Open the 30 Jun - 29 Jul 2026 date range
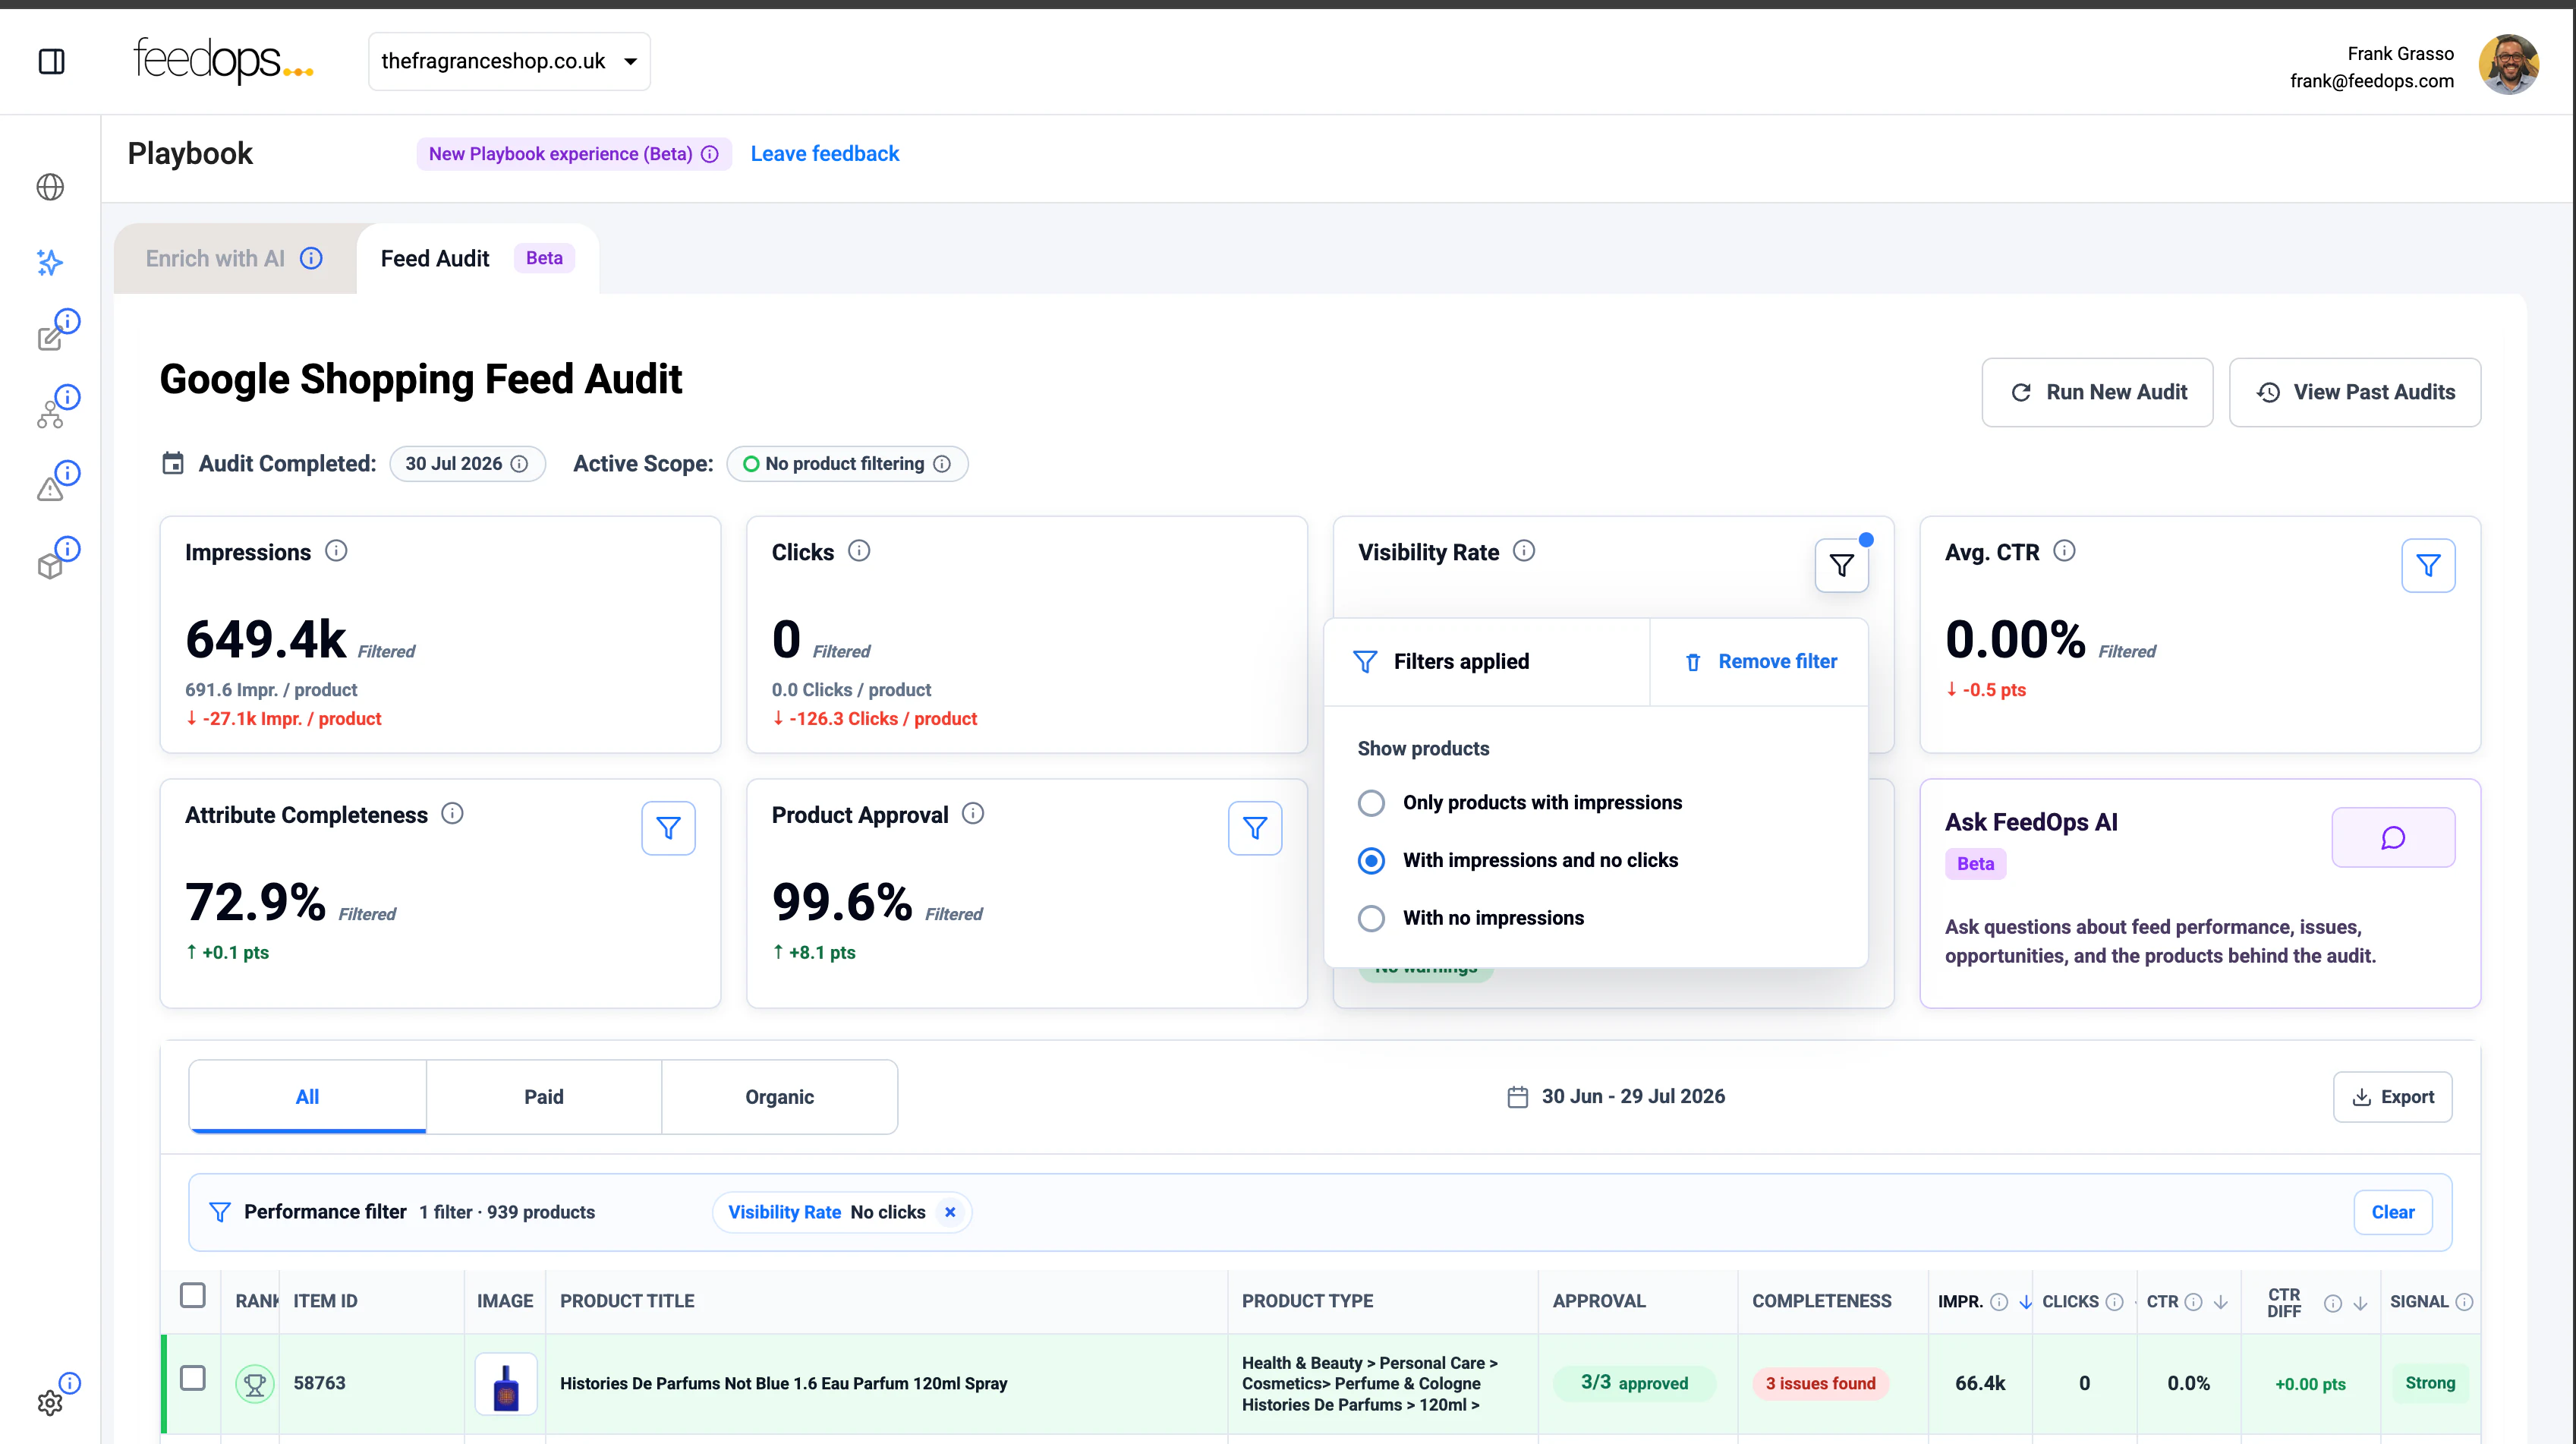This screenshot has width=2576, height=1444. click(1616, 1097)
